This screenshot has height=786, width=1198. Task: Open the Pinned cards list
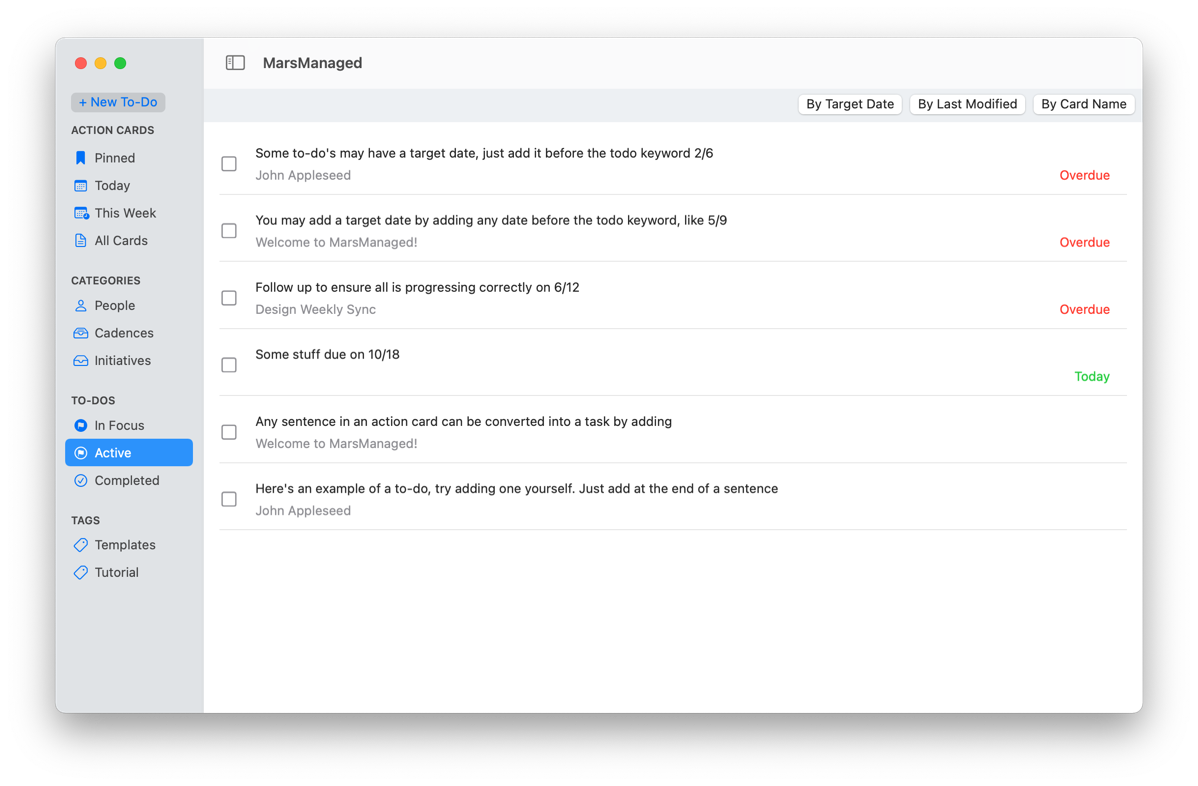click(x=129, y=158)
